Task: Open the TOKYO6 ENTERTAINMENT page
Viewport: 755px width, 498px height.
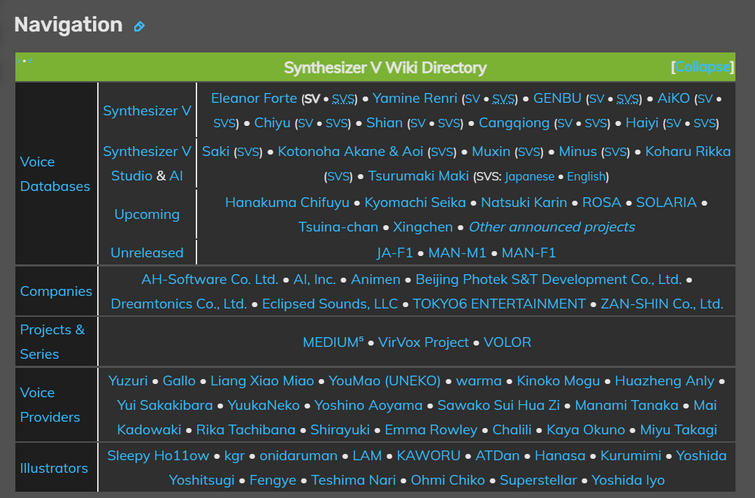Action: point(499,304)
